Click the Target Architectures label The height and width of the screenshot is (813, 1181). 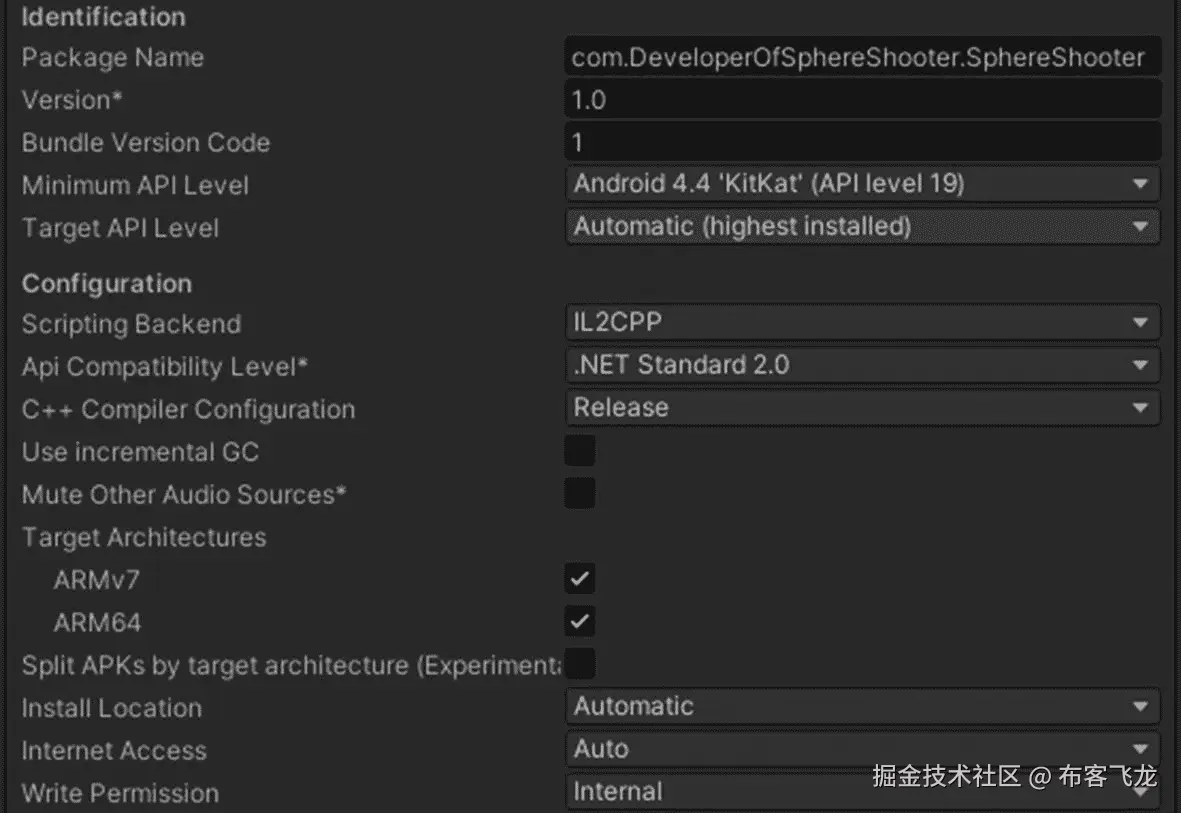pyautogui.click(x=144, y=537)
